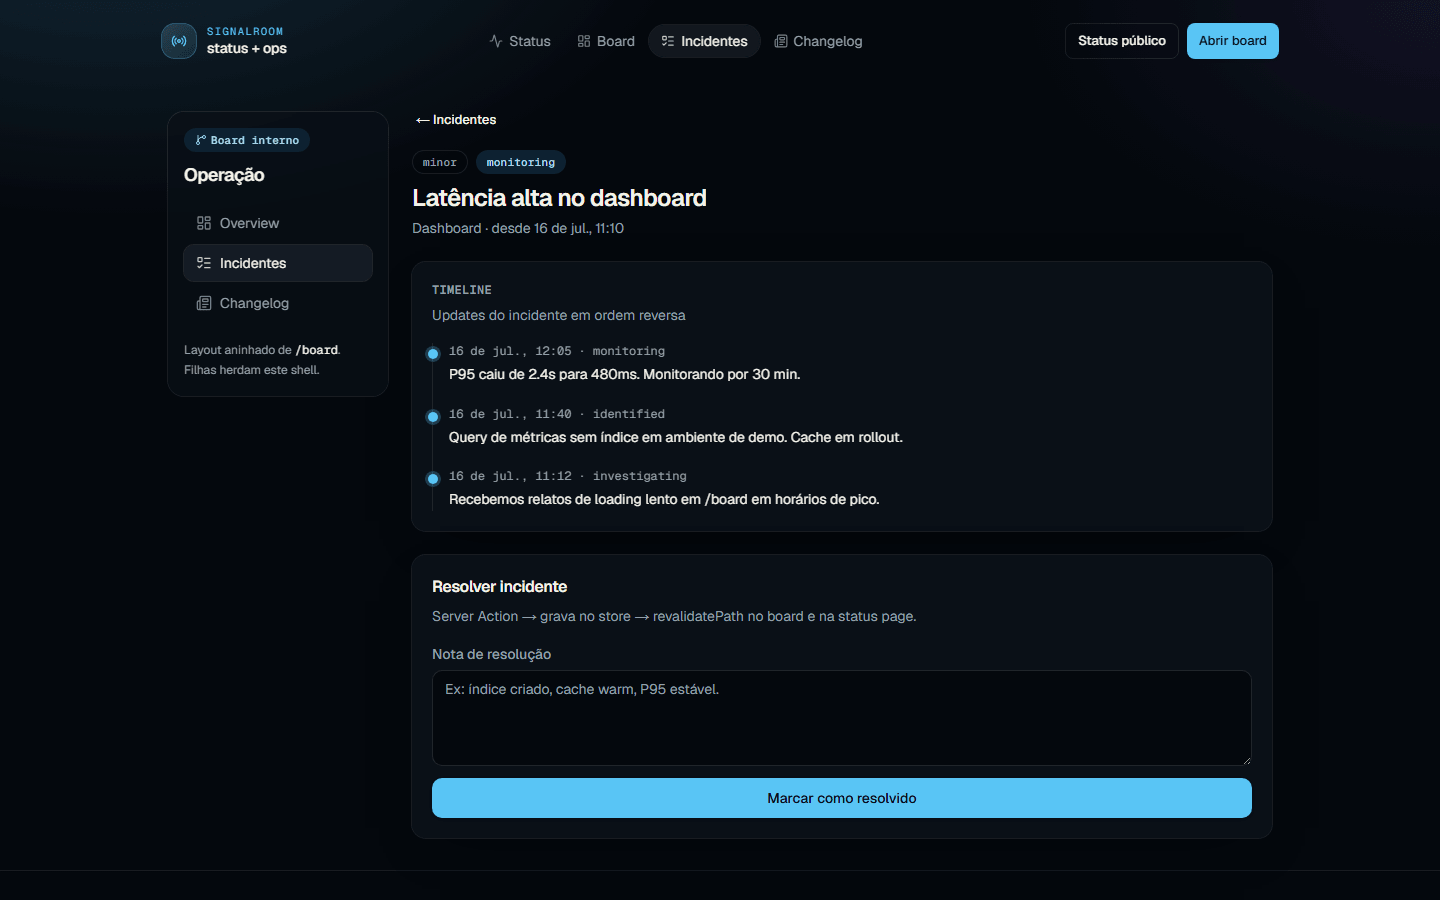Click 'Query de métricas sem índice' update text
Viewport: 1440px width, 900px height.
pyautogui.click(x=676, y=437)
